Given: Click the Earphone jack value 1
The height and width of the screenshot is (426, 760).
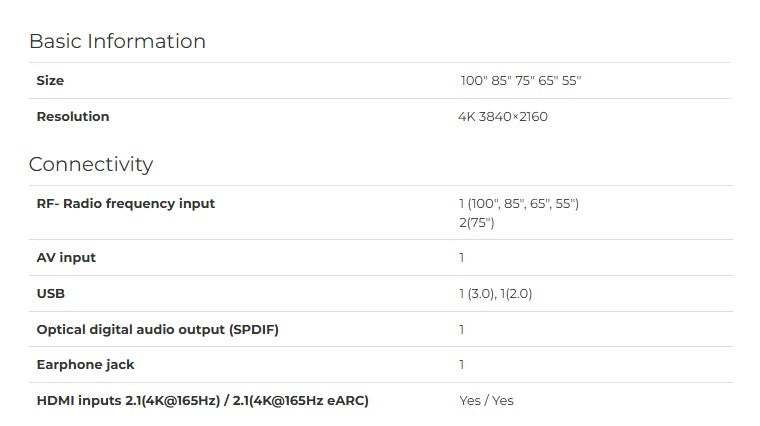Looking at the screenshot, I should tap(462, 364).
